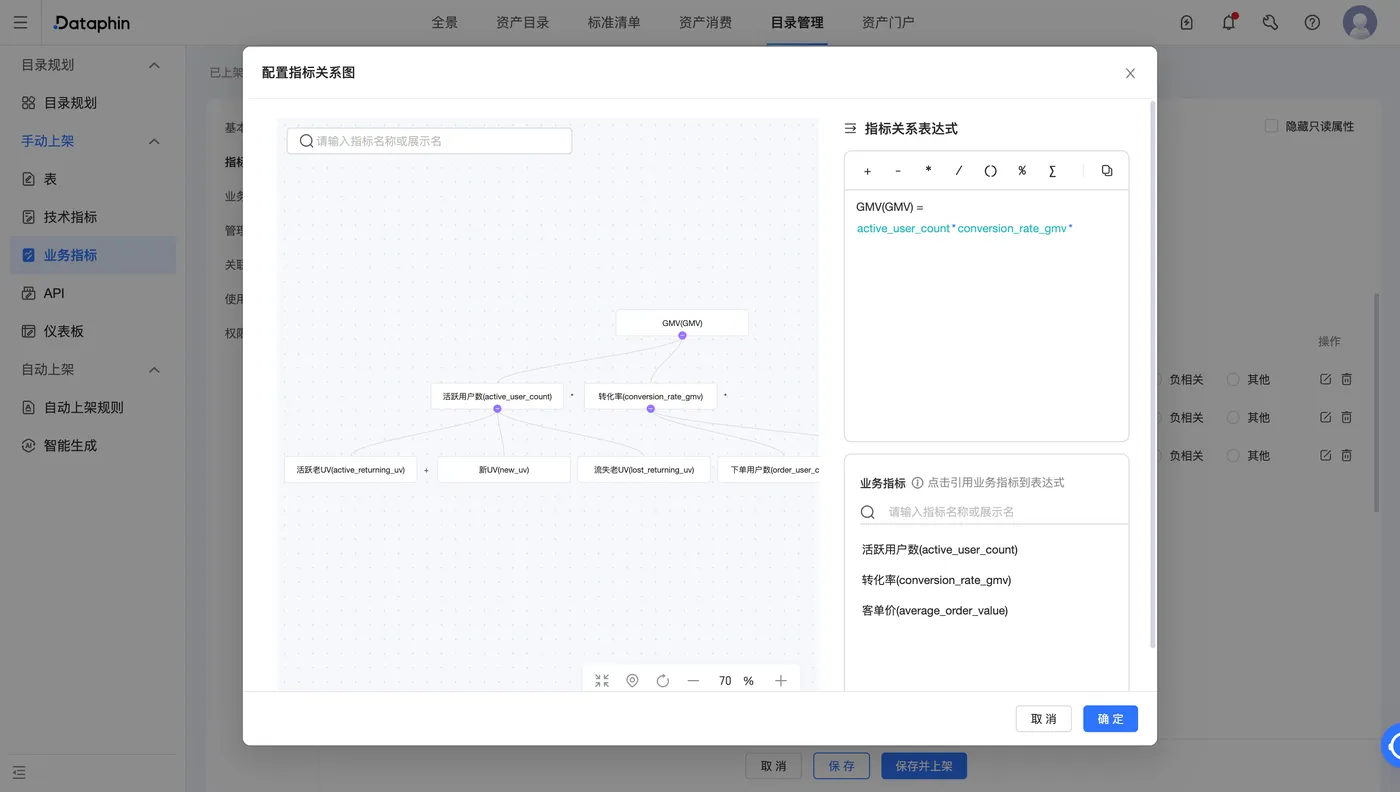
Task: Toggle the purple dot under the 活跃用户数 node
Action: (x=497, y=409)
